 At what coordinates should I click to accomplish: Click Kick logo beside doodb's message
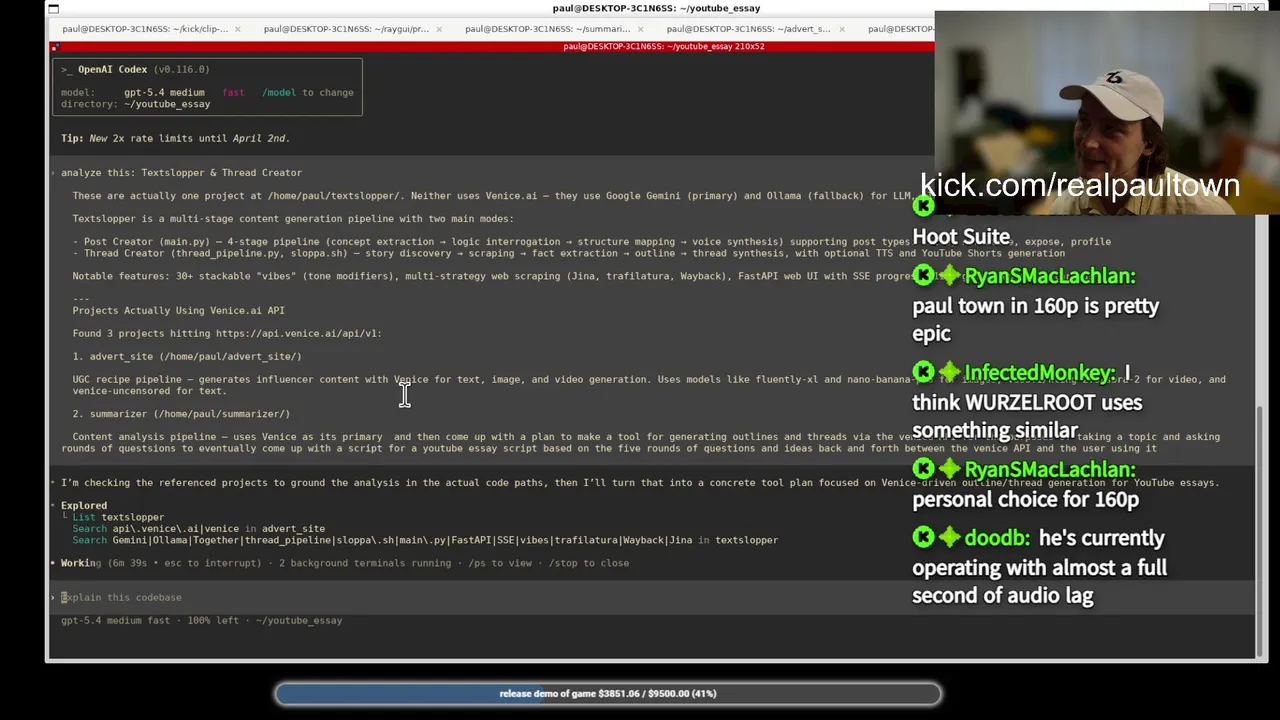pyautogui.click(x=923, y=538)
